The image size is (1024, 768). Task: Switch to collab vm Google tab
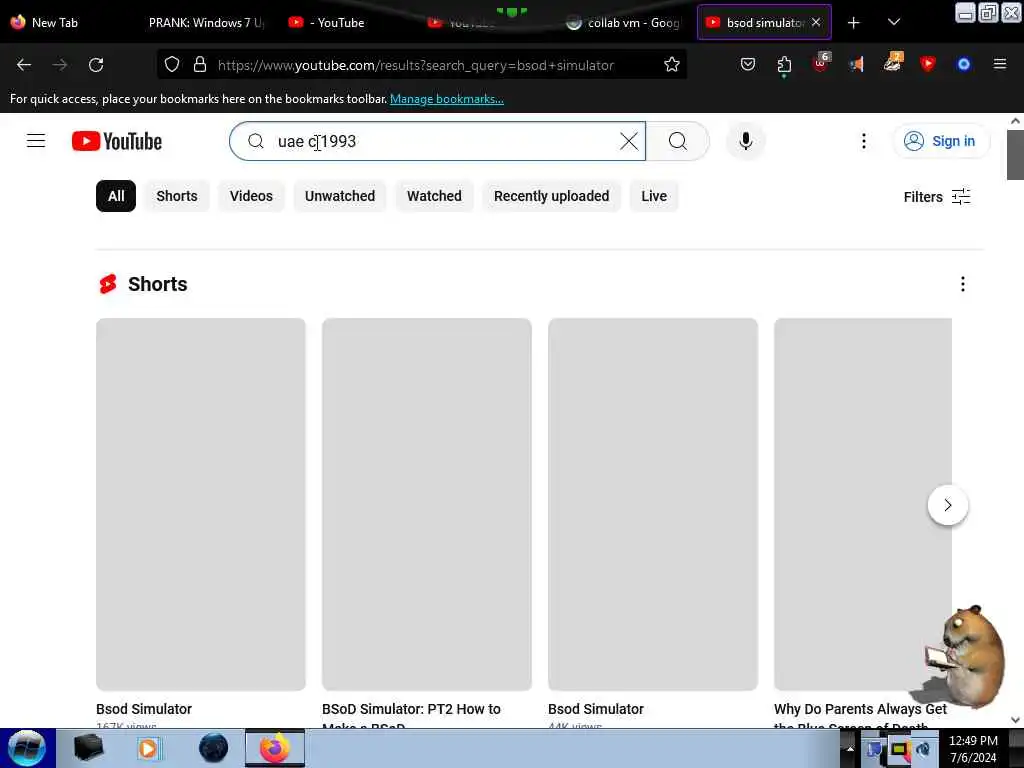tap(624, 23)
